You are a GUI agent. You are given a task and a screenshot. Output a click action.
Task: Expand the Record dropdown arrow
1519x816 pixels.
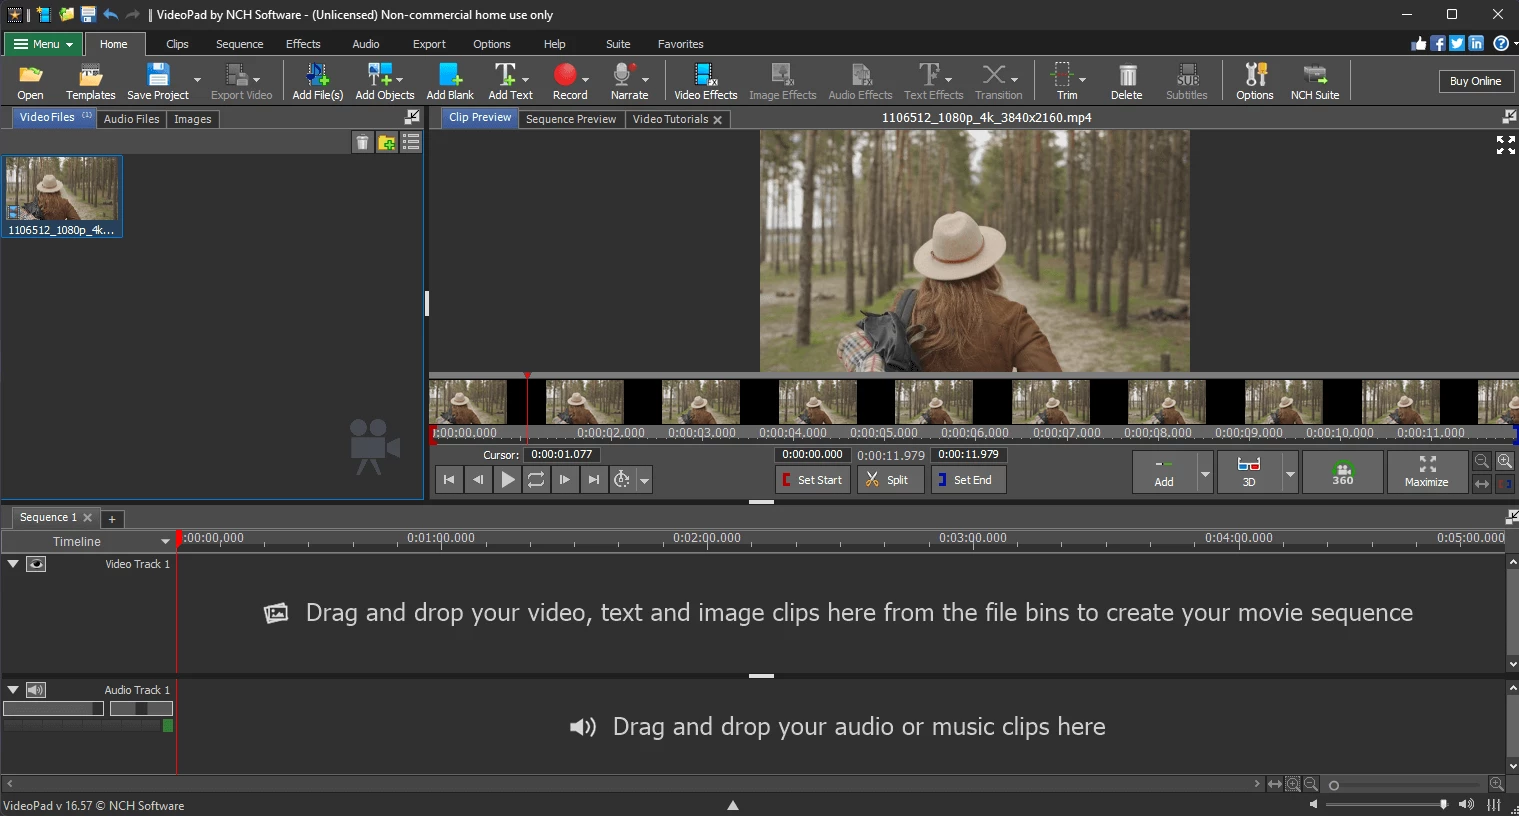click(x=586, y=80)
